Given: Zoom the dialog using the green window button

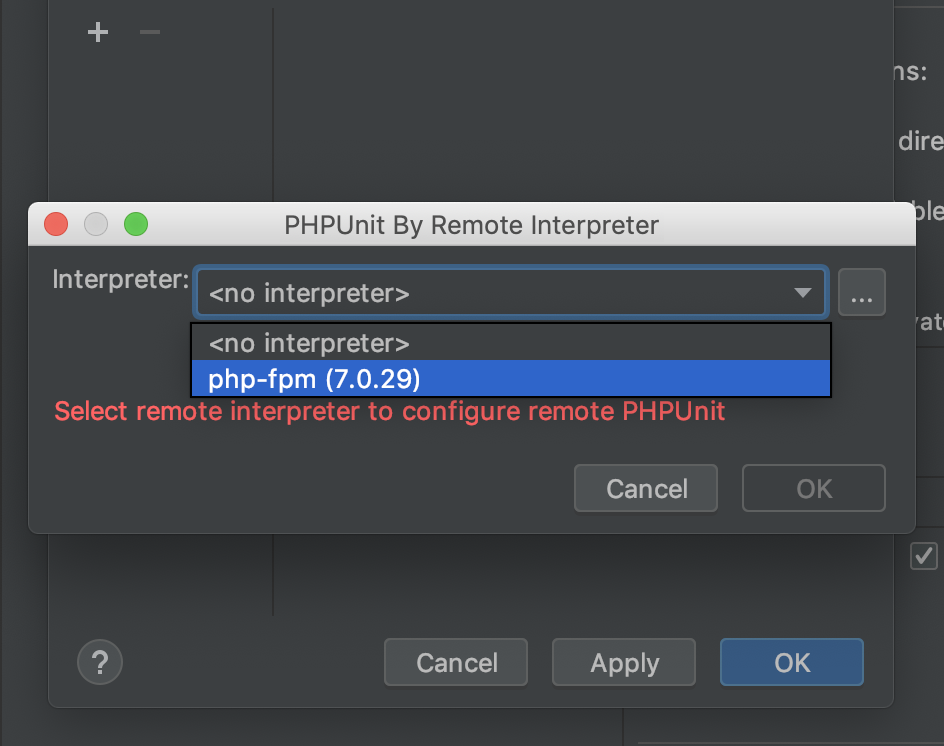Looking at the screenshot, I should pos(135,225).
